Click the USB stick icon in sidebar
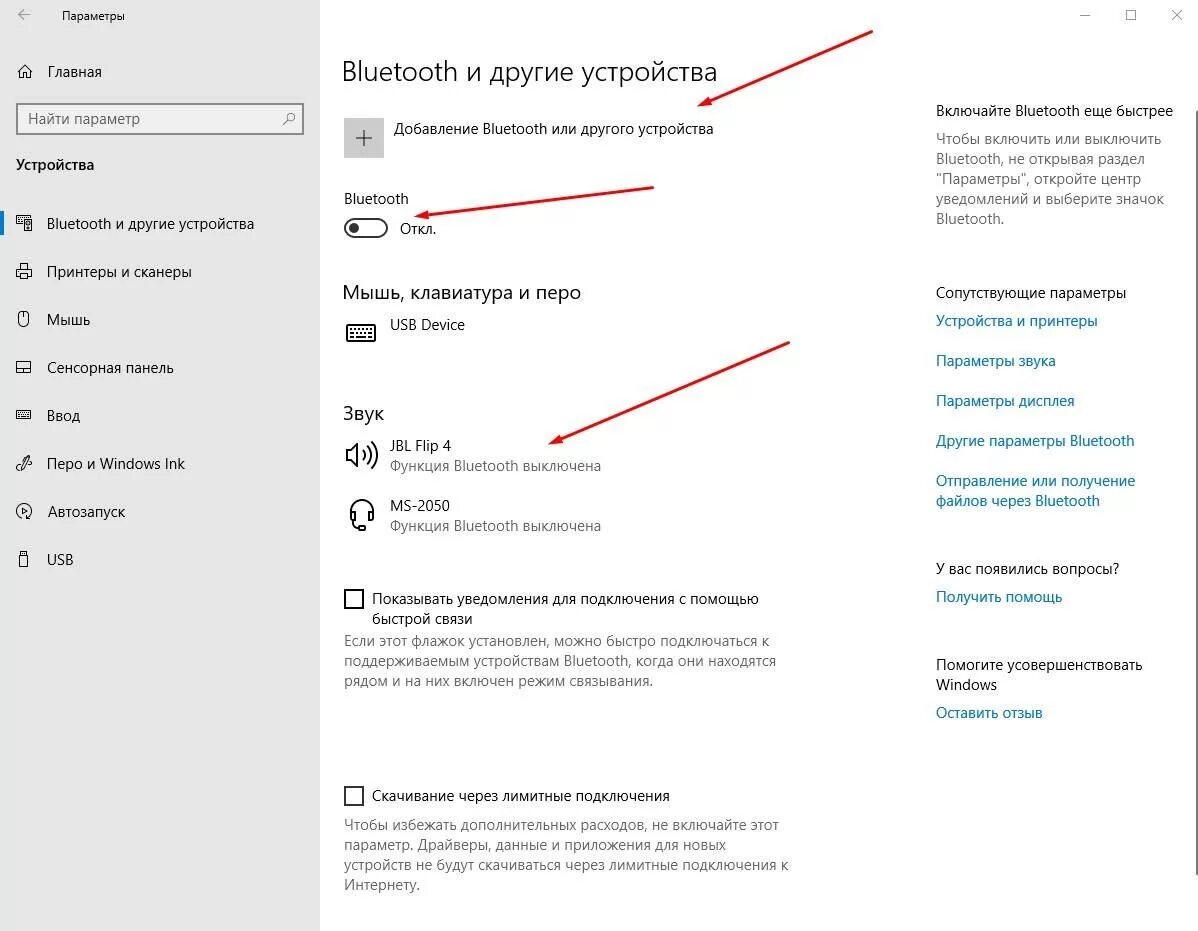This screenshot has height=931, width=1198. click(24, 559)
